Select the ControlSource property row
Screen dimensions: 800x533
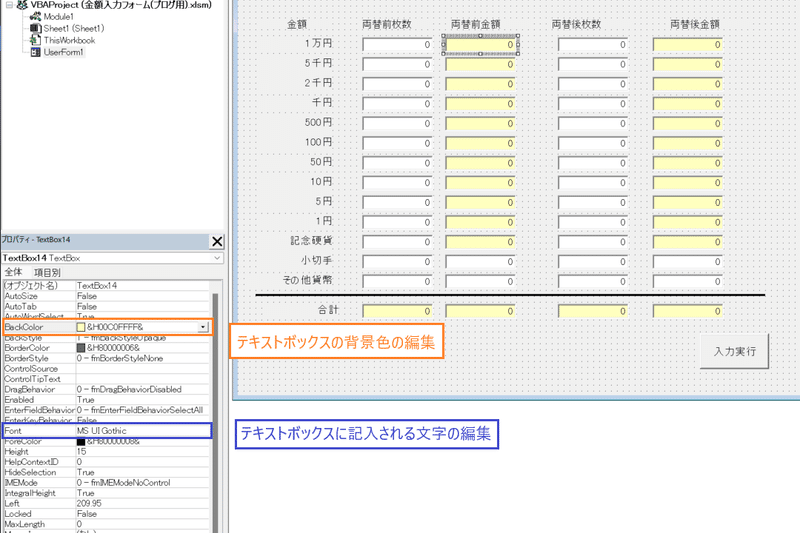point(107,369)
